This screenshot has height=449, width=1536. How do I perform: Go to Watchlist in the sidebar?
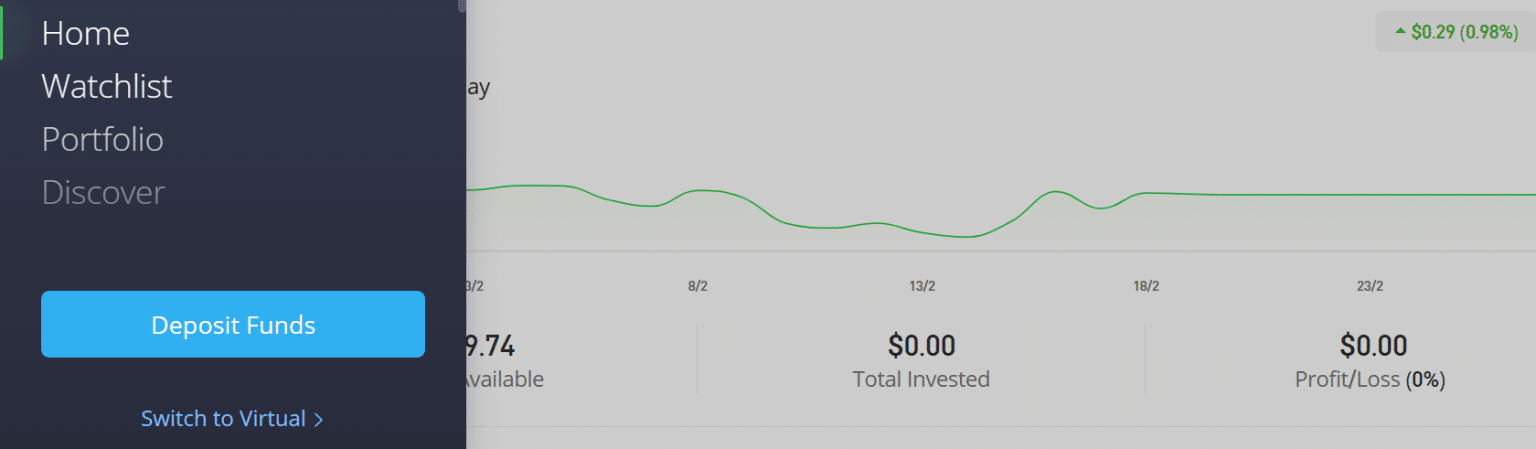click(x=107, y=87)
